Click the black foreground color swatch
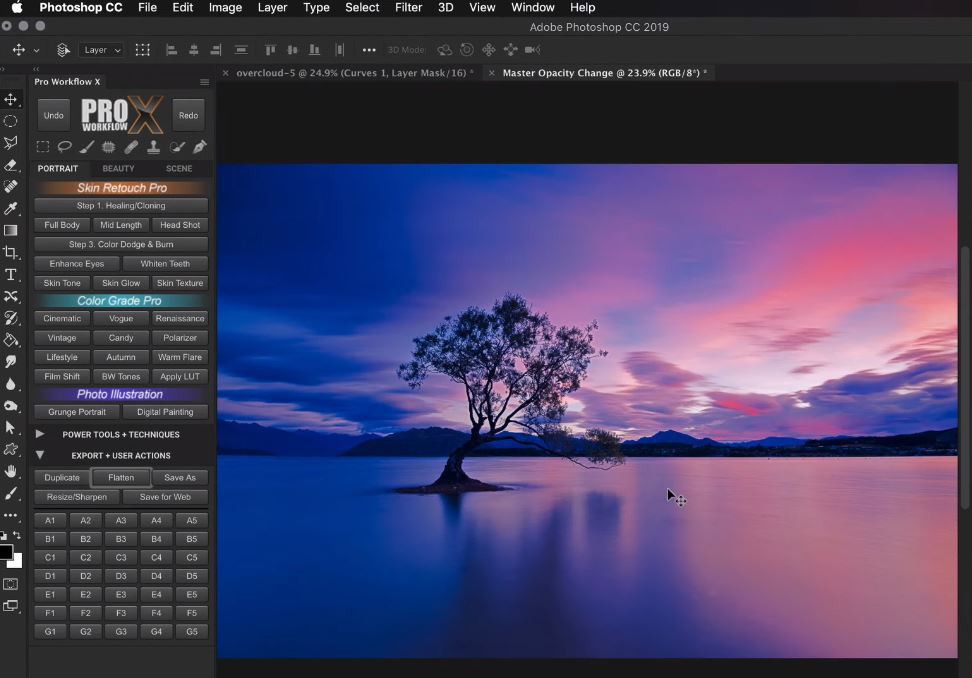This screenshot has width=972, height=678. tap(6, 552)
